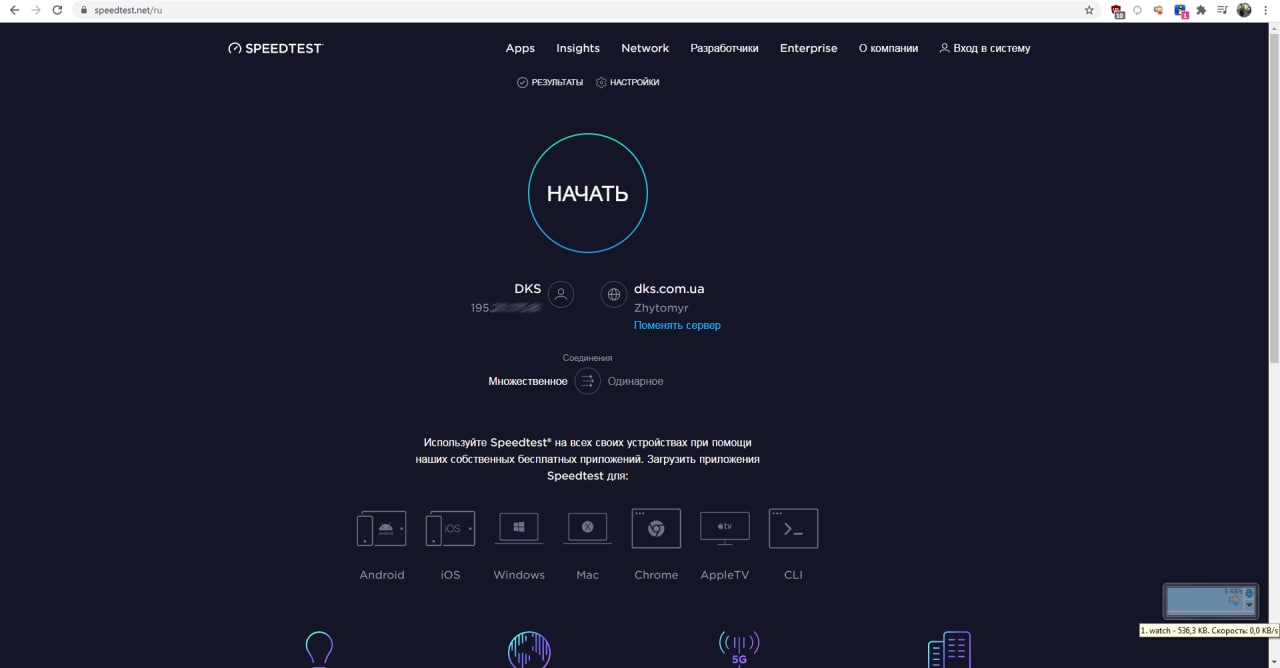Open РЕЗУЛЬТАТЫ results page
Image resolution: width=1280 pixels, height=668 pixels.
pos(550,82)
